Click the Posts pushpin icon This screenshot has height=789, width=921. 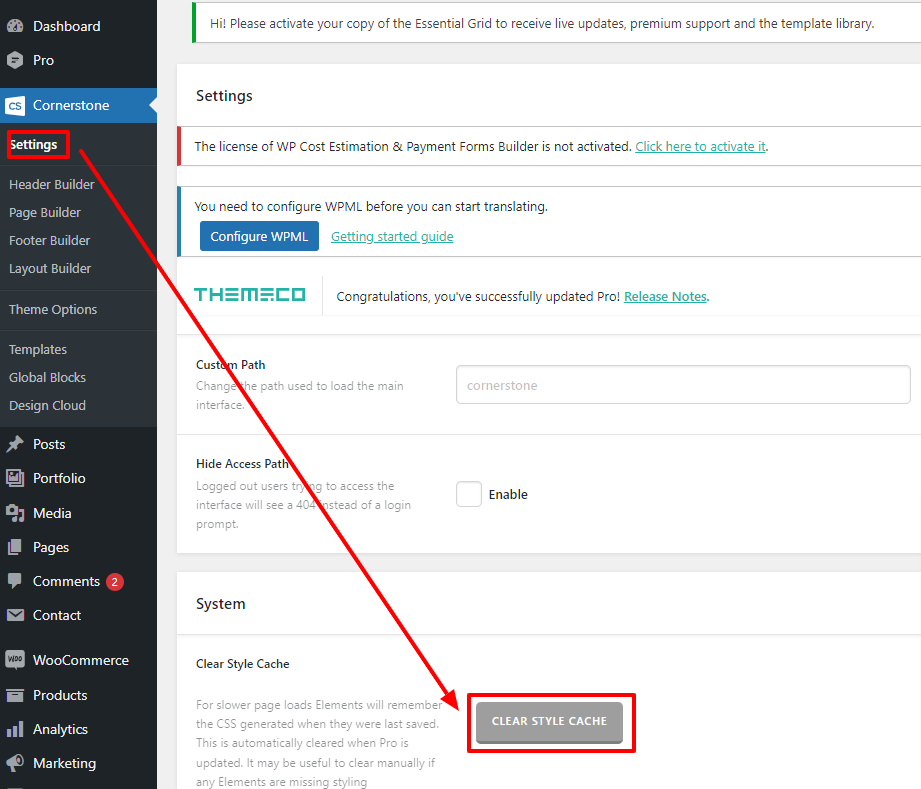click(15, 444)
